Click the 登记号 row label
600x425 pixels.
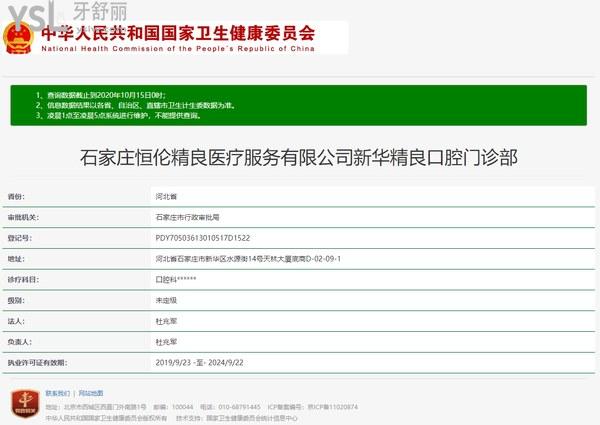(20, 238)
